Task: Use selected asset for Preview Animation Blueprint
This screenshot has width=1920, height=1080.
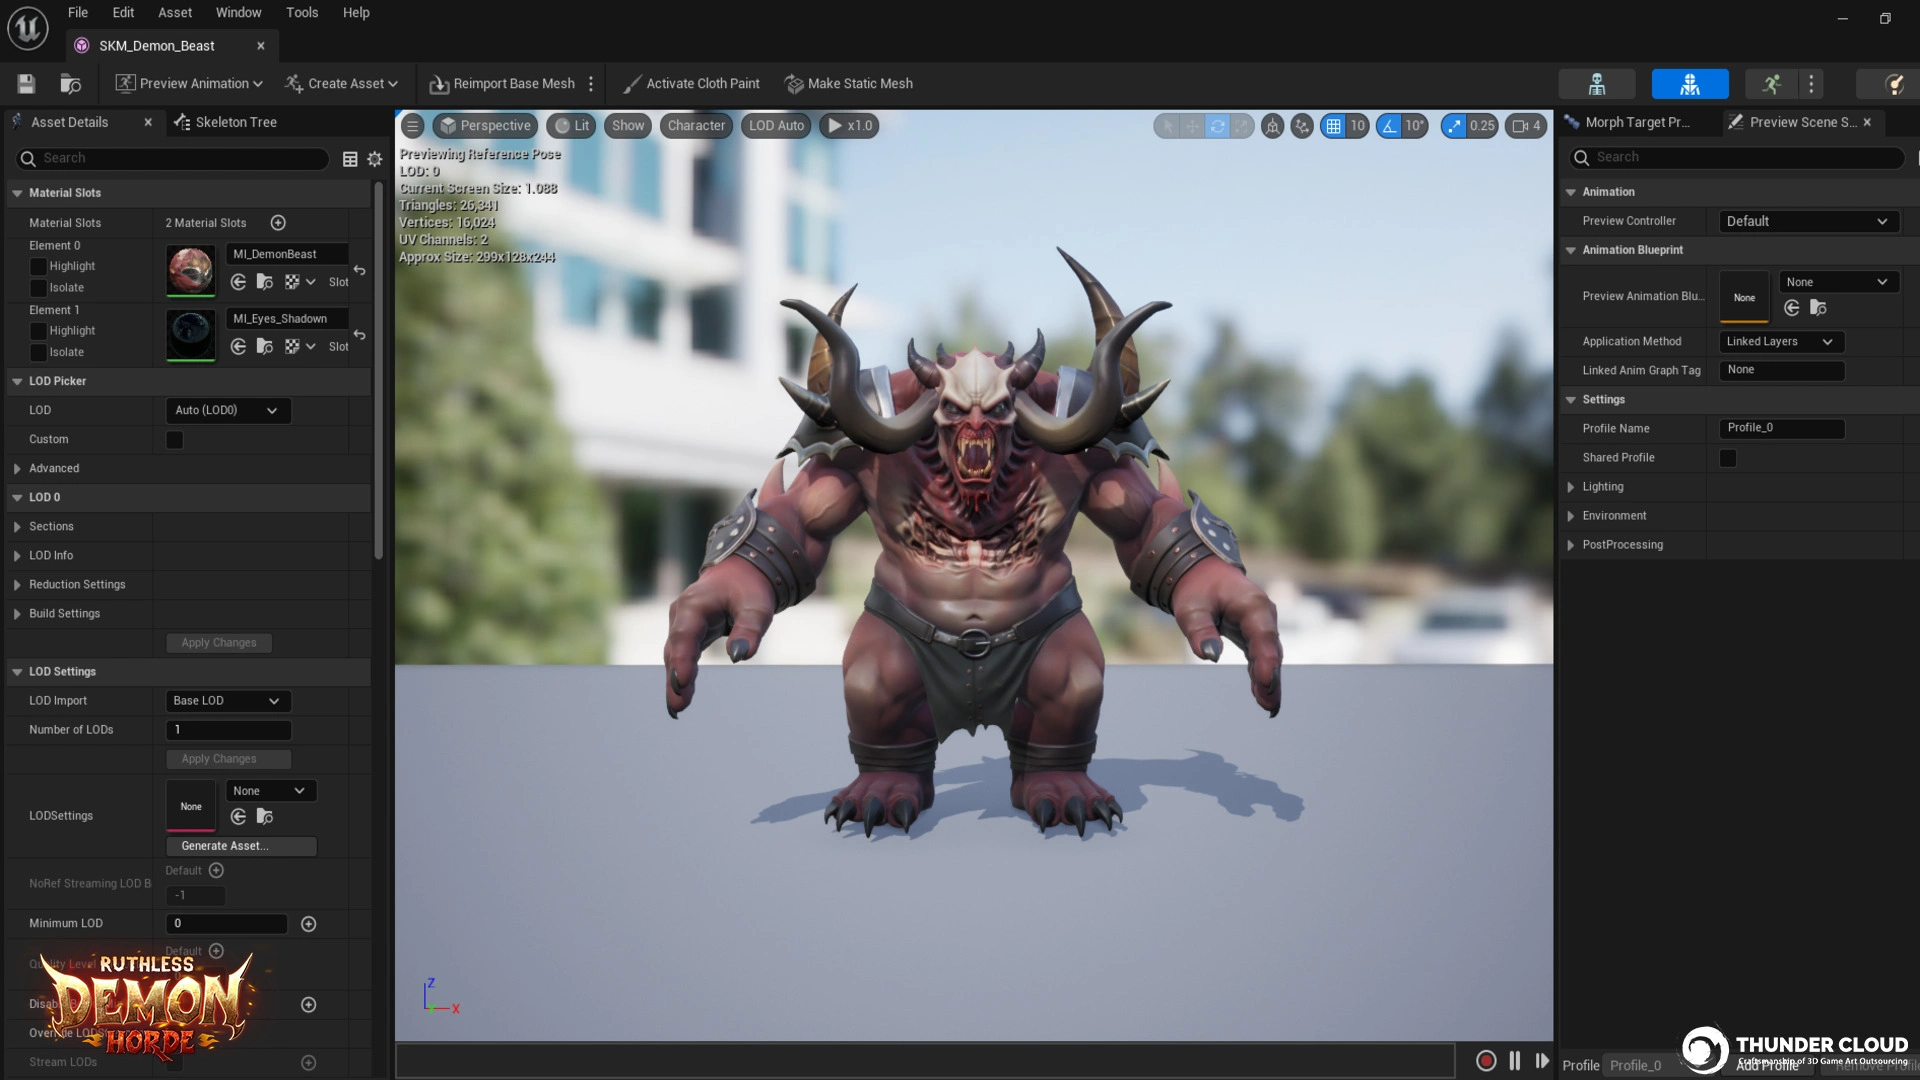Action: pyautogui.click(x=1791, y=308)
